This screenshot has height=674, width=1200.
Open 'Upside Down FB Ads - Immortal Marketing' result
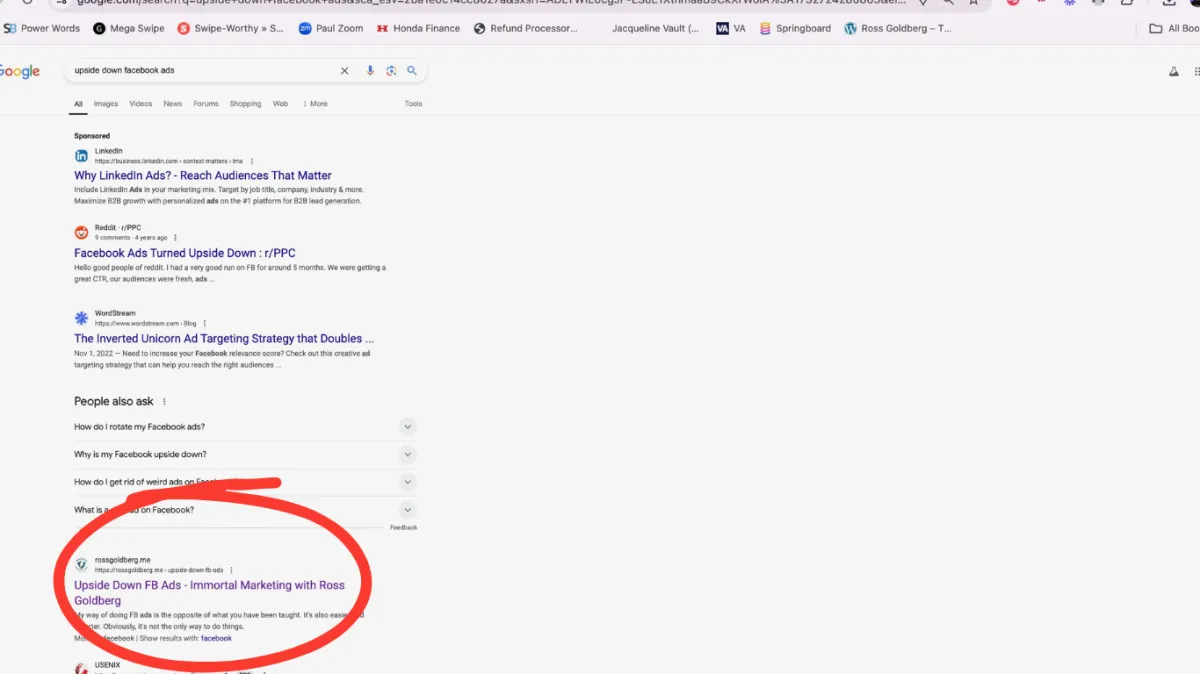(209, 593)
